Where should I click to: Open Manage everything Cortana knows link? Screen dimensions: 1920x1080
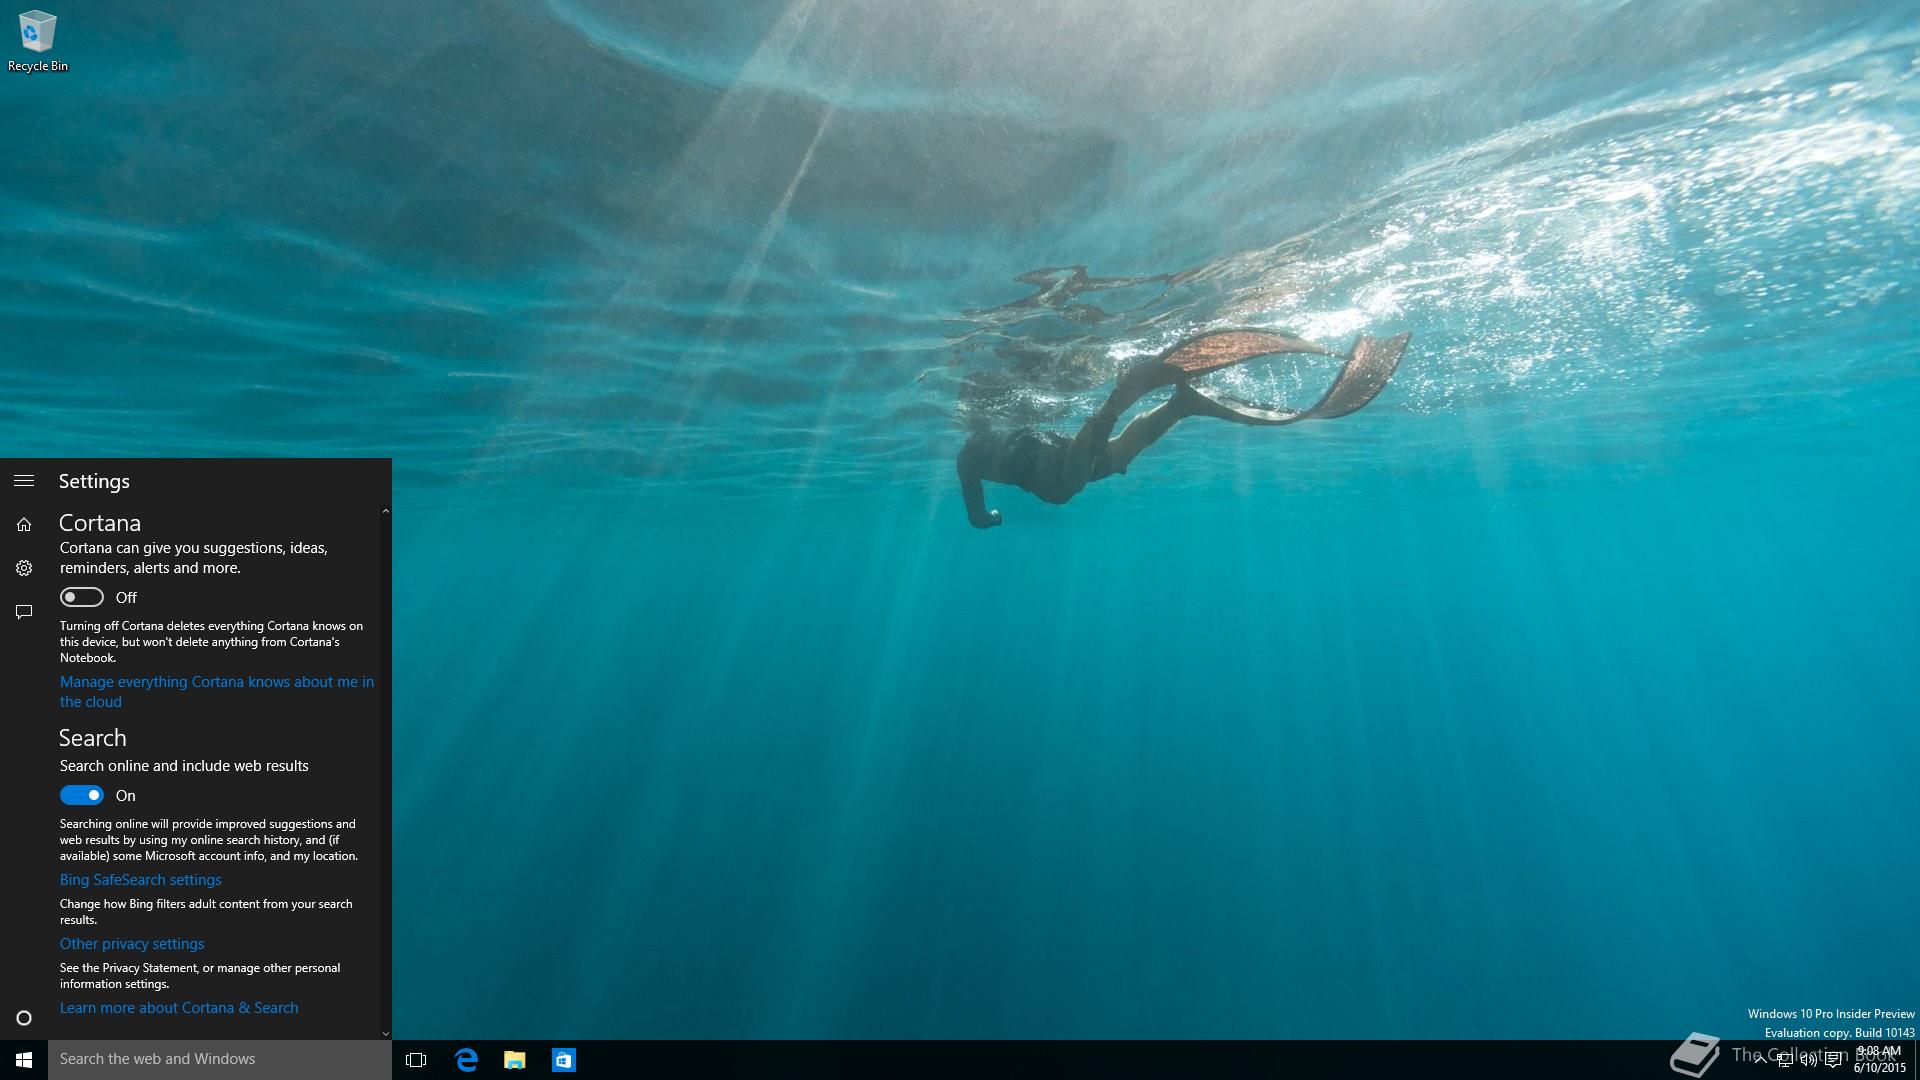click(217, 692)
